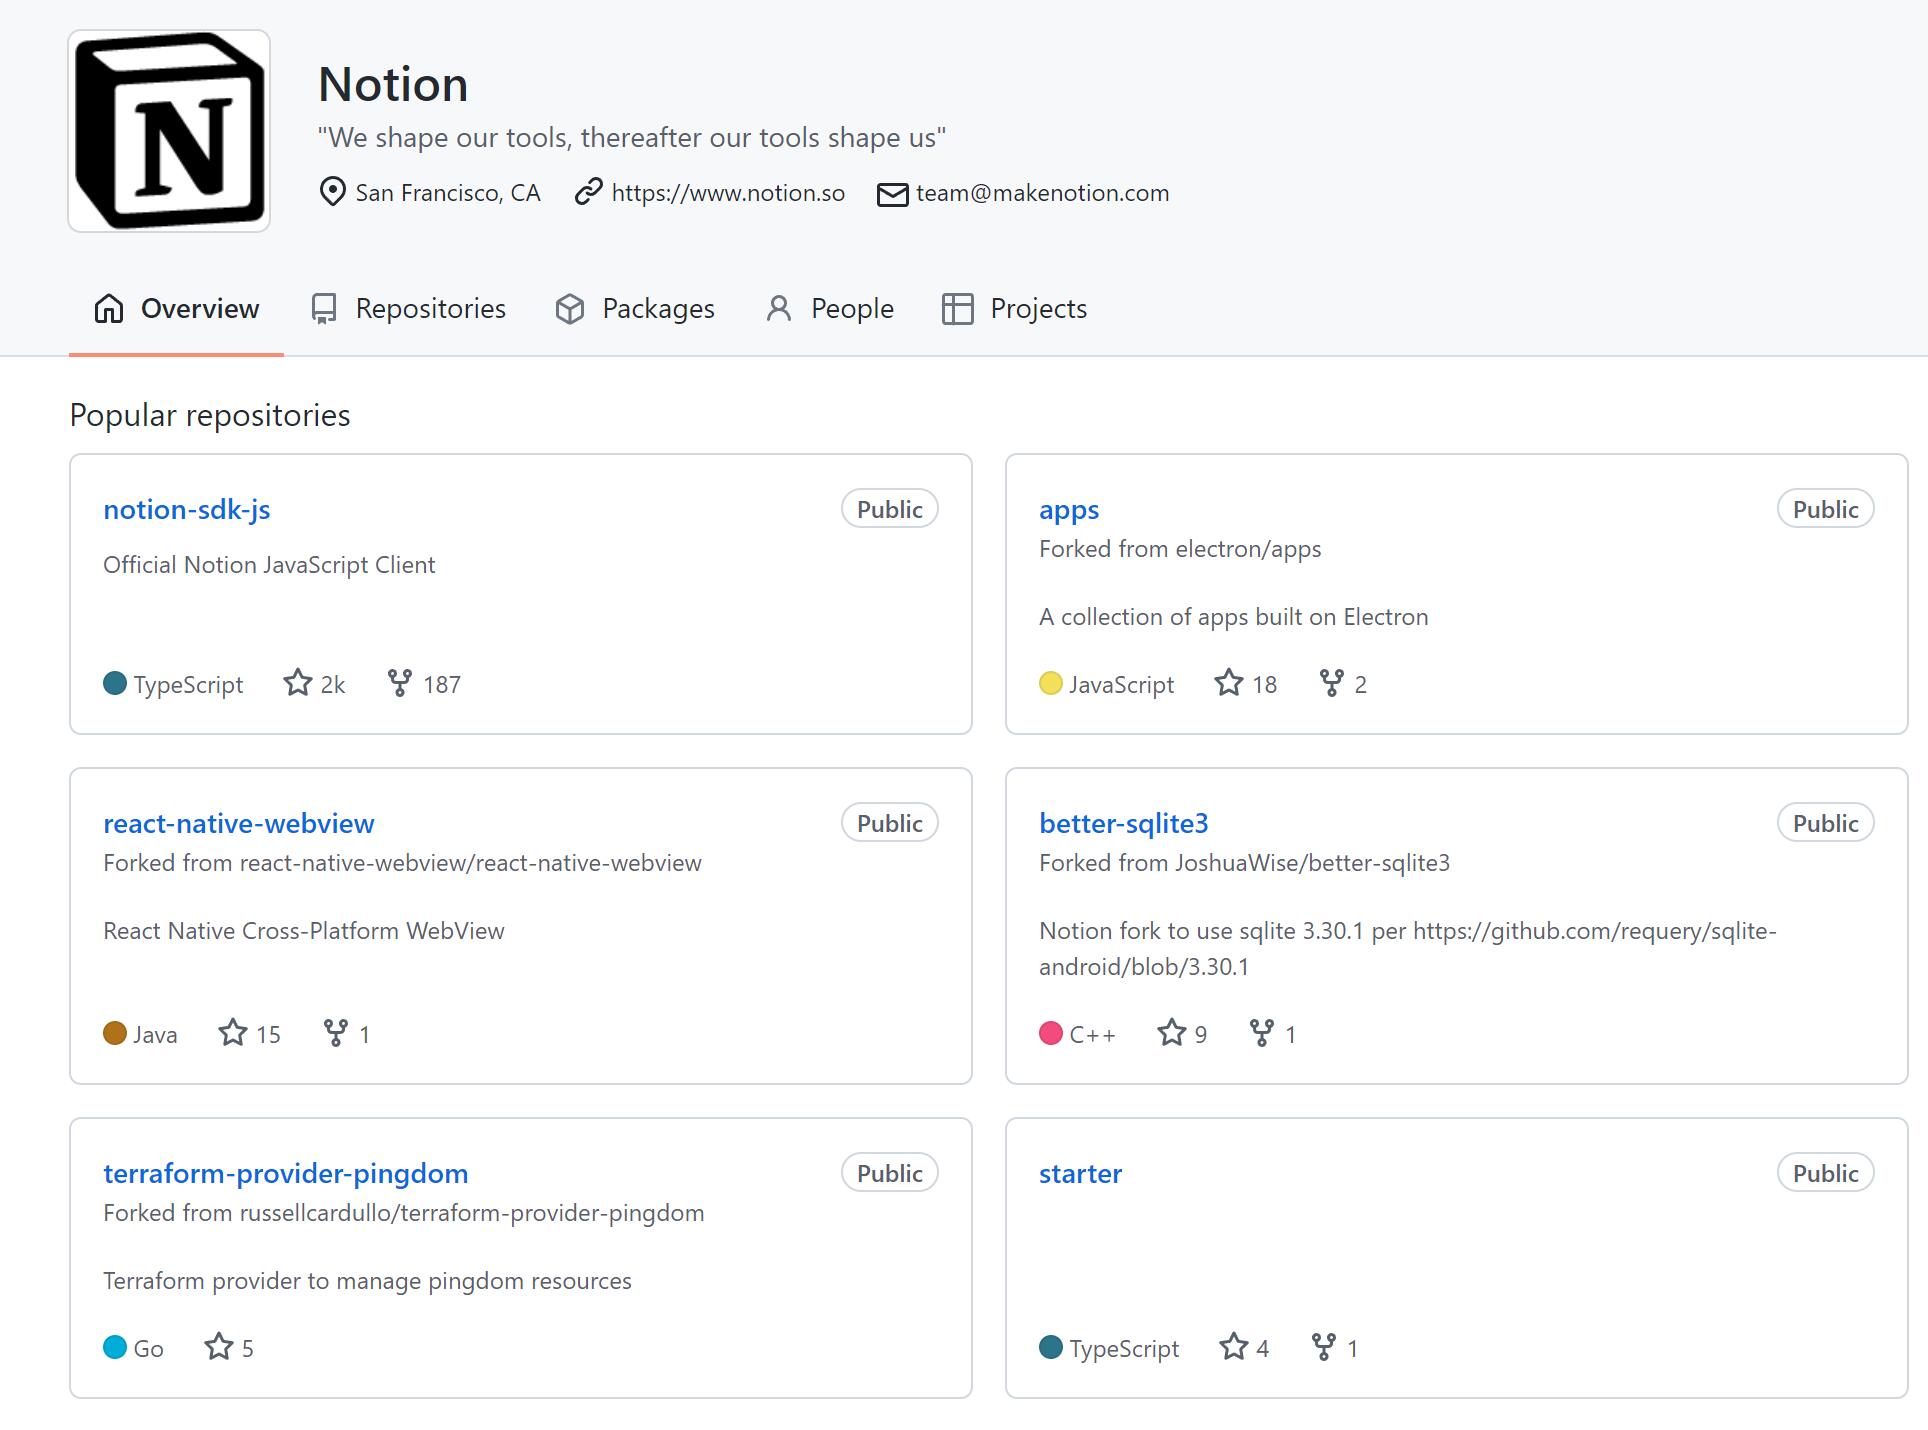Open the Projects tab

point(1014,309)
